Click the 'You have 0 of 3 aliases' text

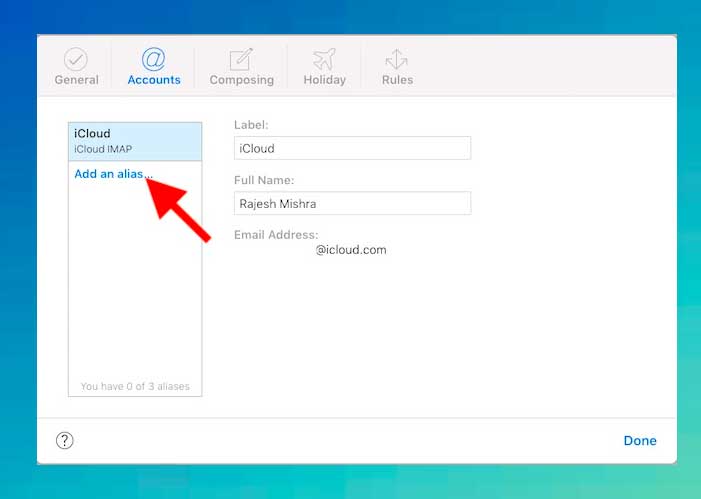coord(135,386)
